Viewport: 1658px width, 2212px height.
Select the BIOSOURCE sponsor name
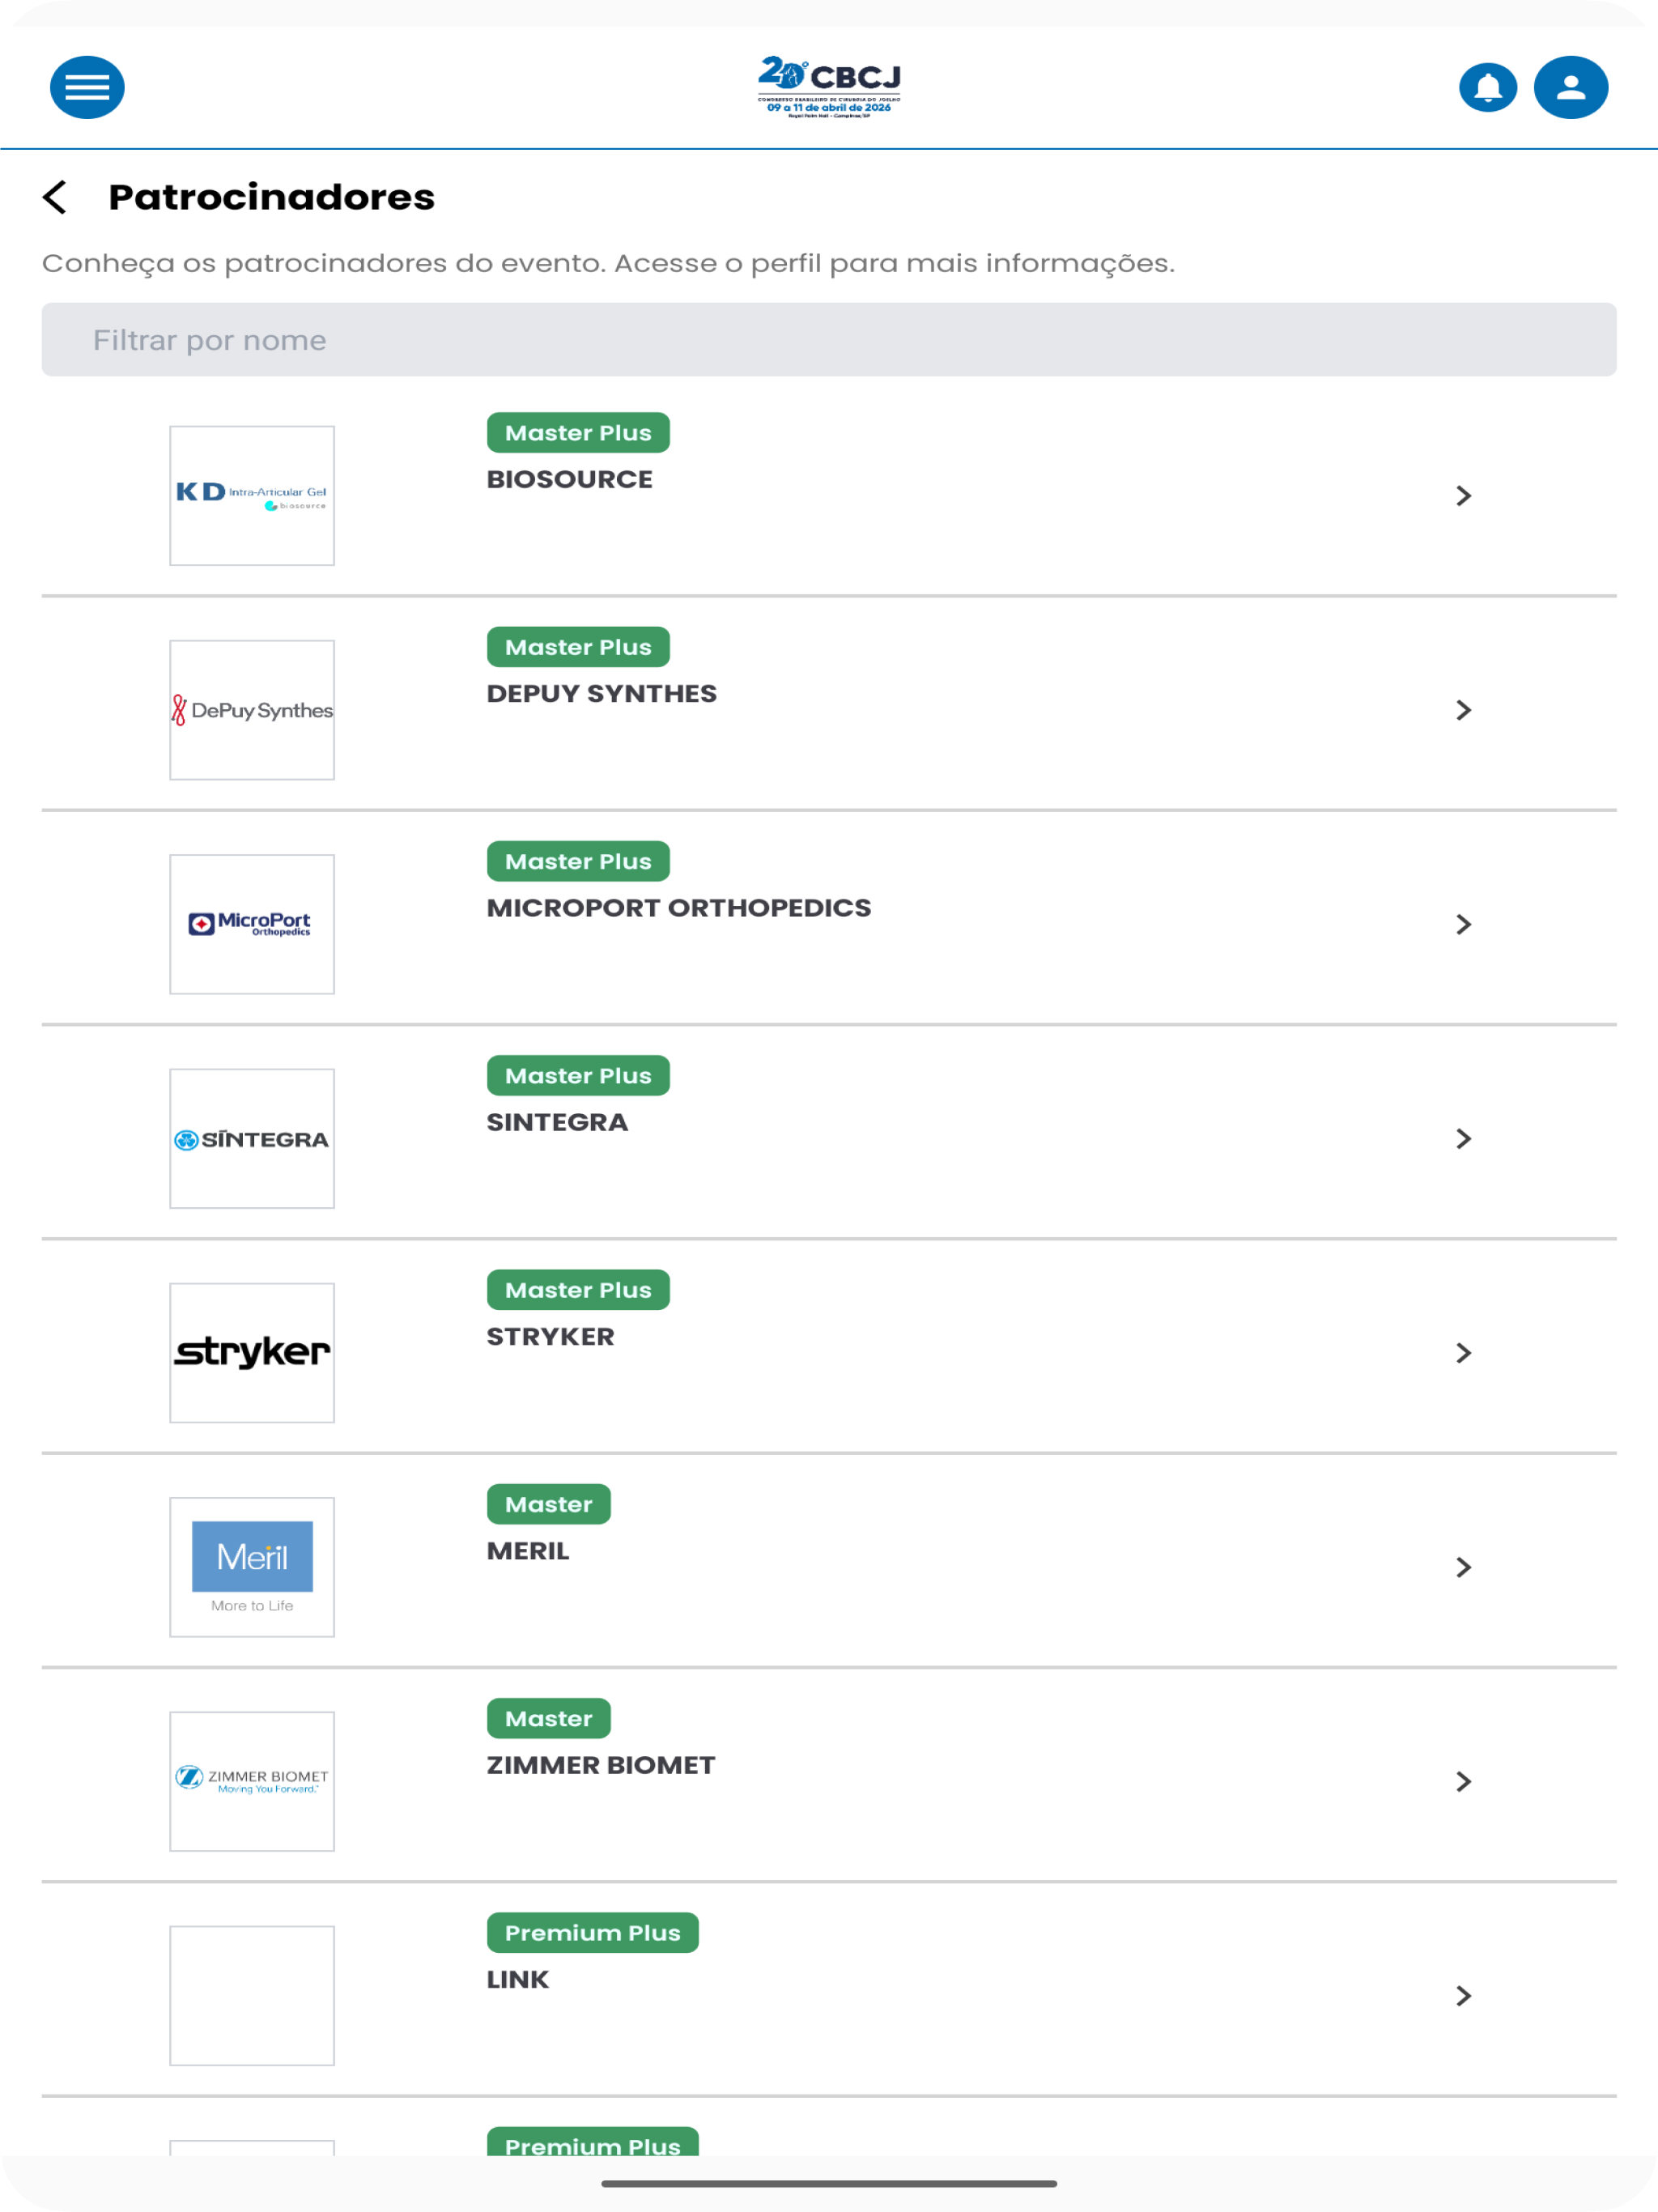(x=569, y=479)
